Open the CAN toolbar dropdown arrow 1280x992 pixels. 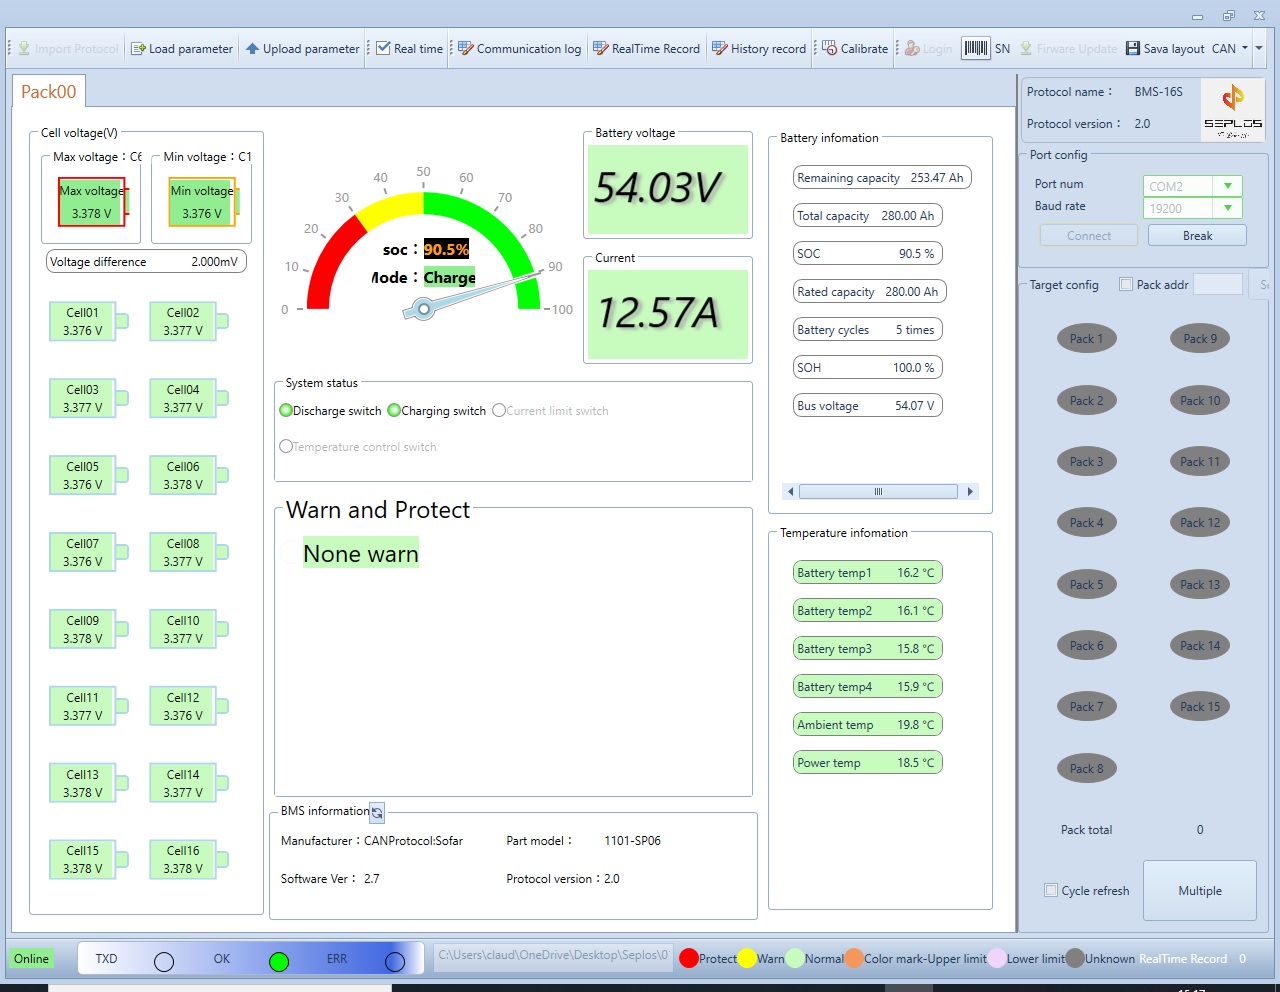pos(1245,48)
